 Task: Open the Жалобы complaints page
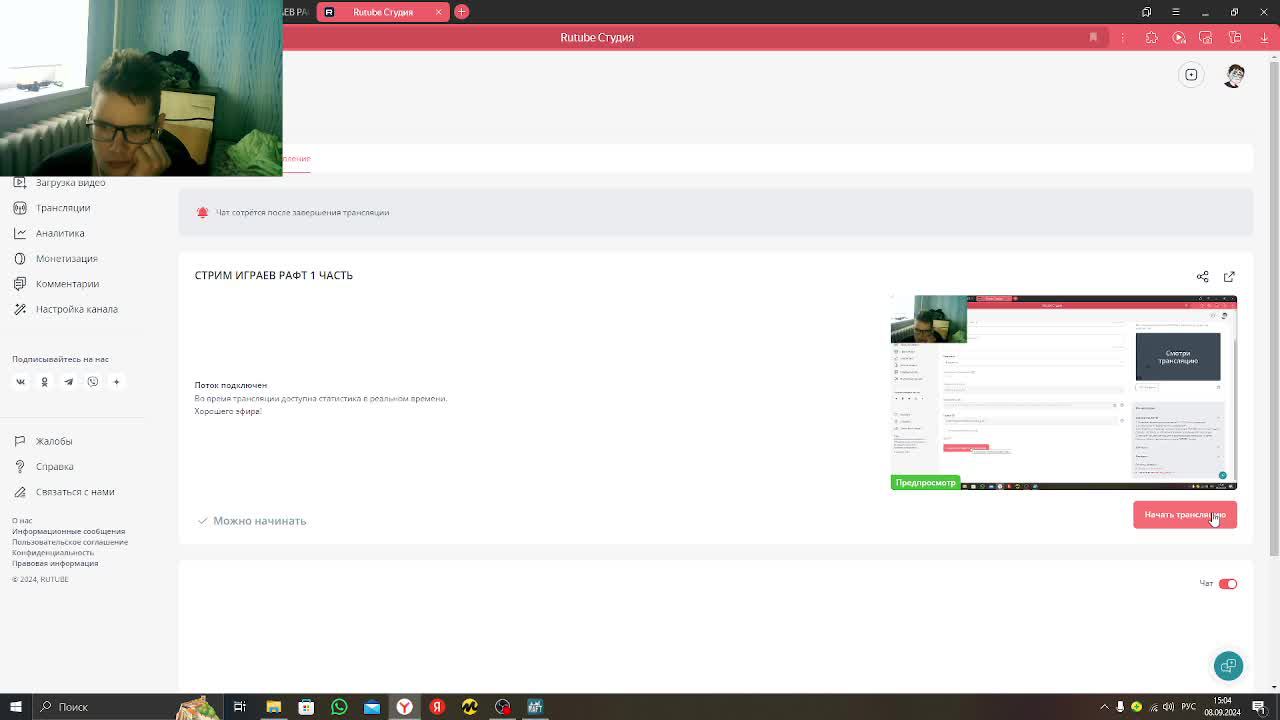[x=43, y=441]
